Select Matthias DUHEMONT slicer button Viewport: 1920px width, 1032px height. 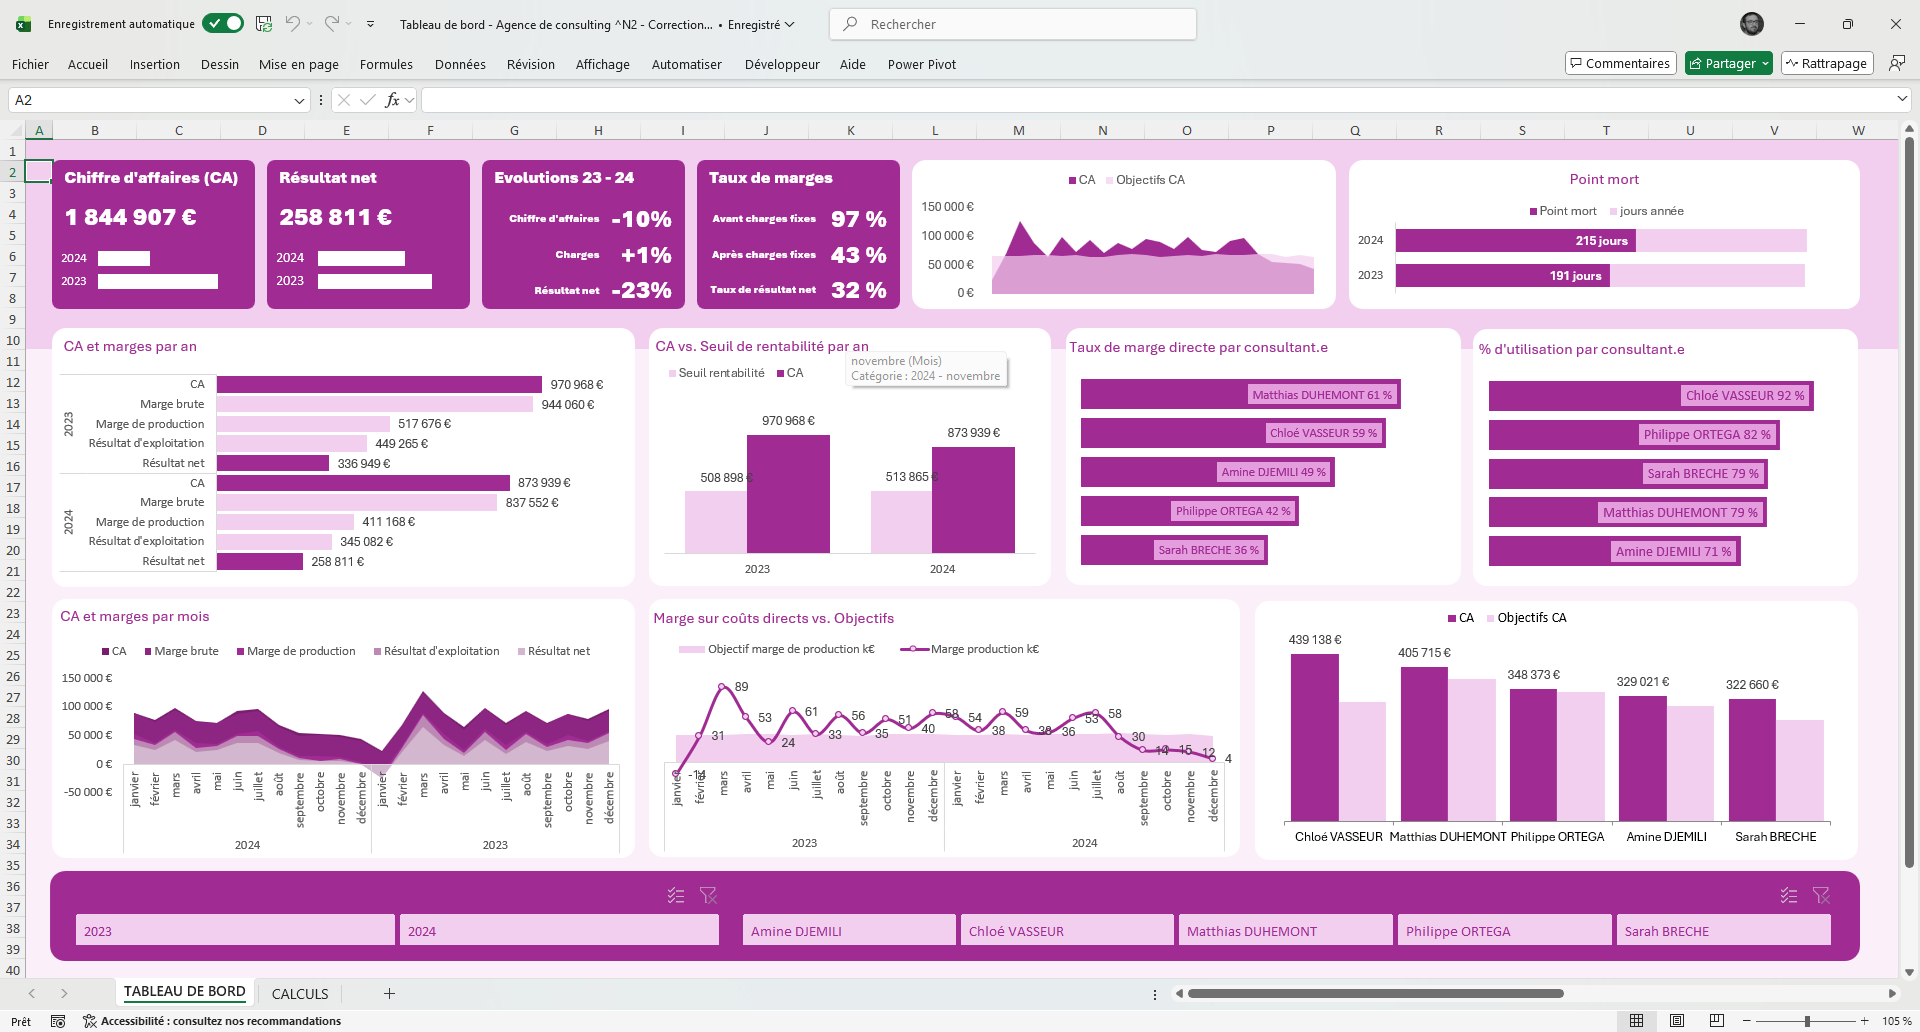(x=1285, y=930)
